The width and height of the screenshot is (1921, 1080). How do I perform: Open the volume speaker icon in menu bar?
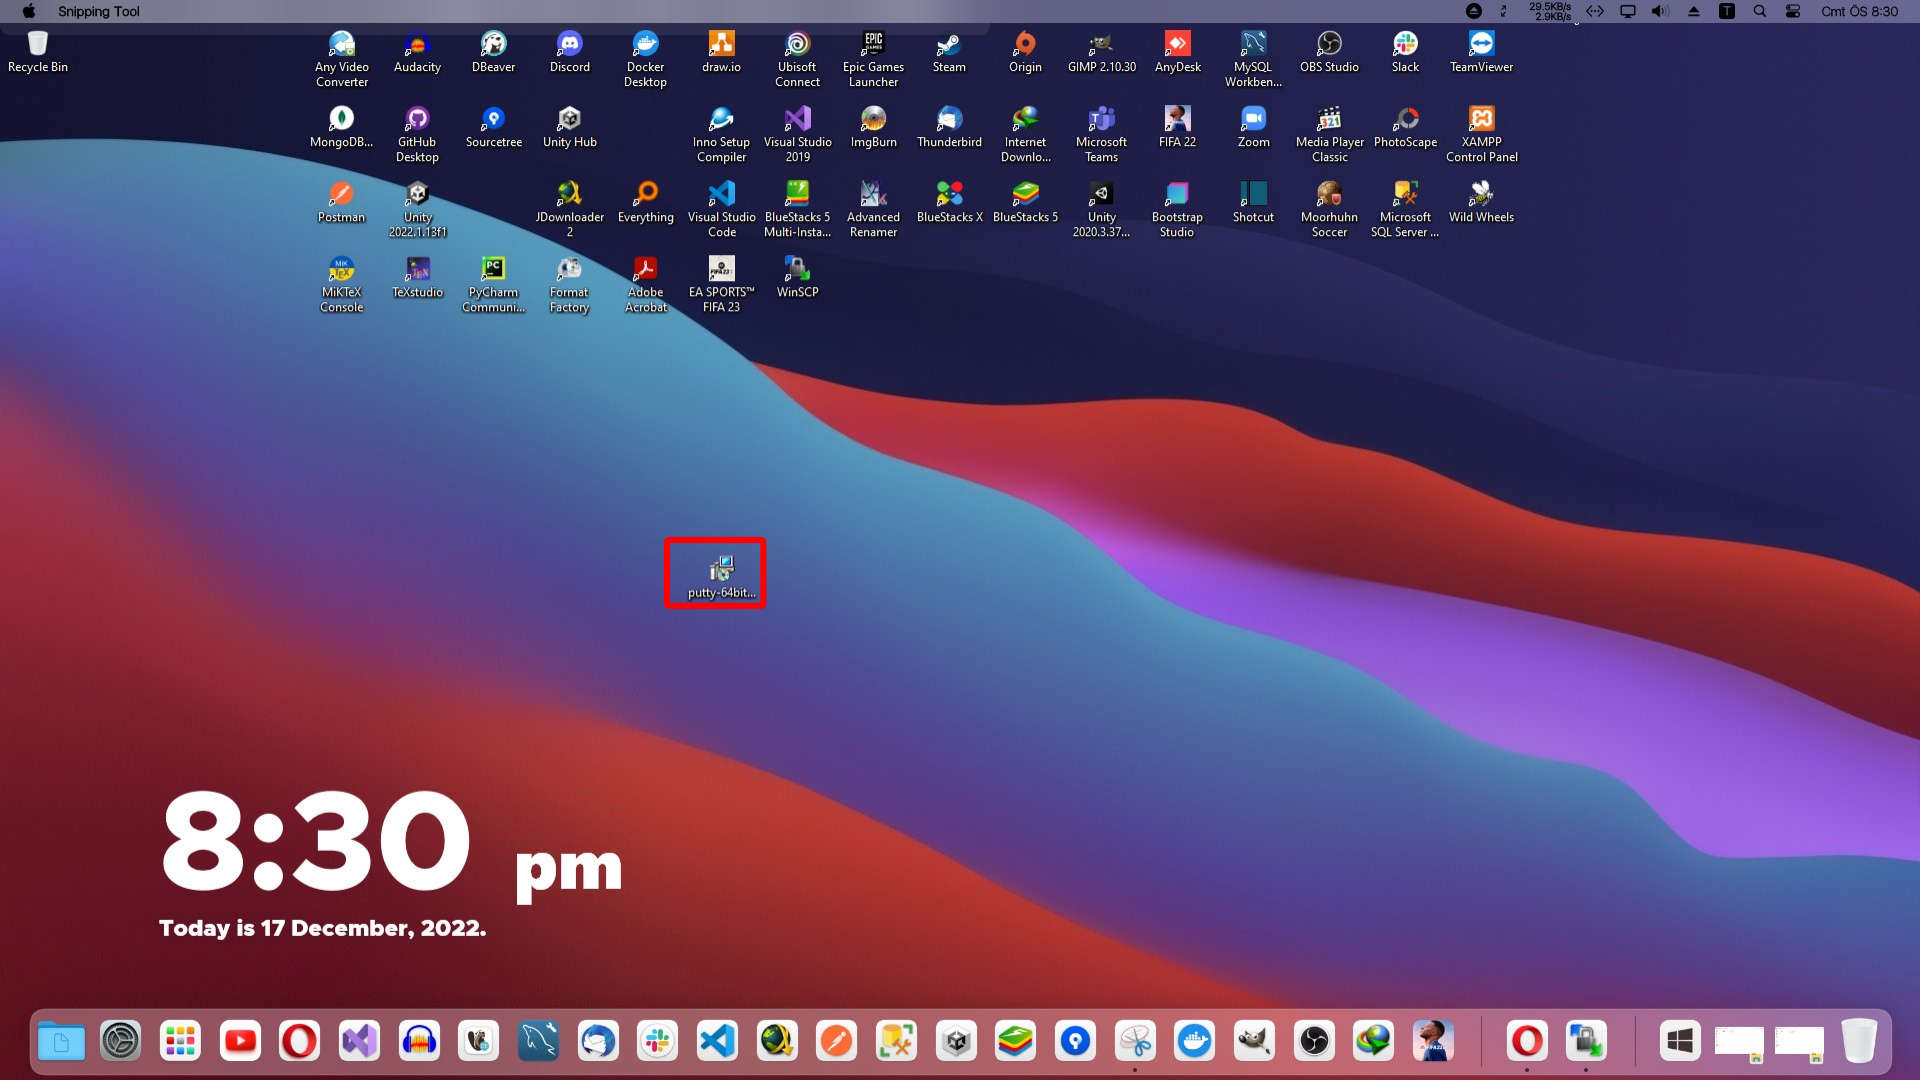click(1660, 11)
